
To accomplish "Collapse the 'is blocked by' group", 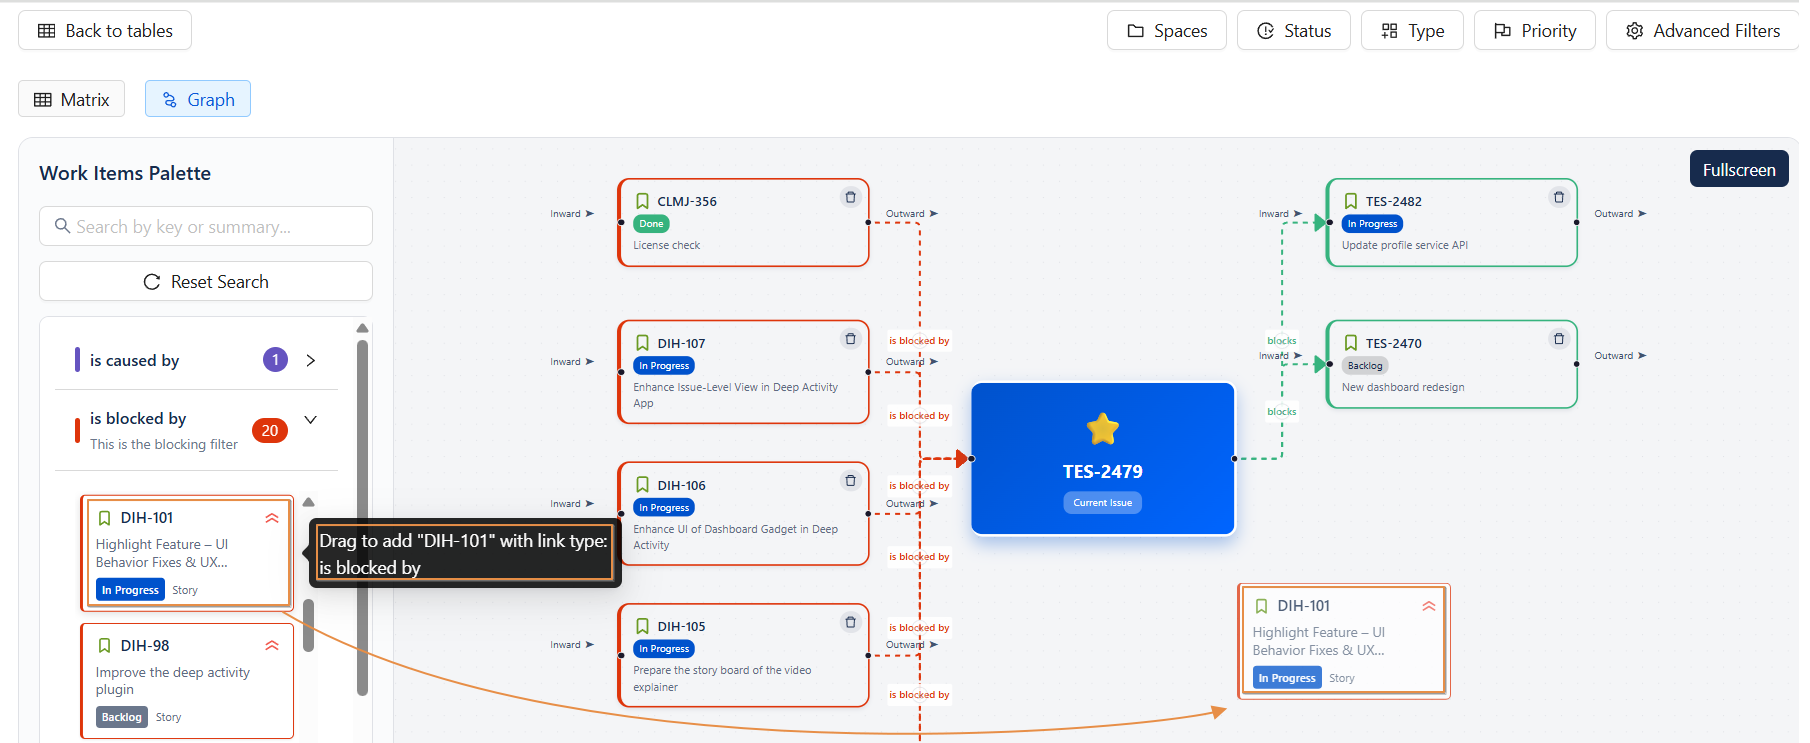I will pos(311,420).
